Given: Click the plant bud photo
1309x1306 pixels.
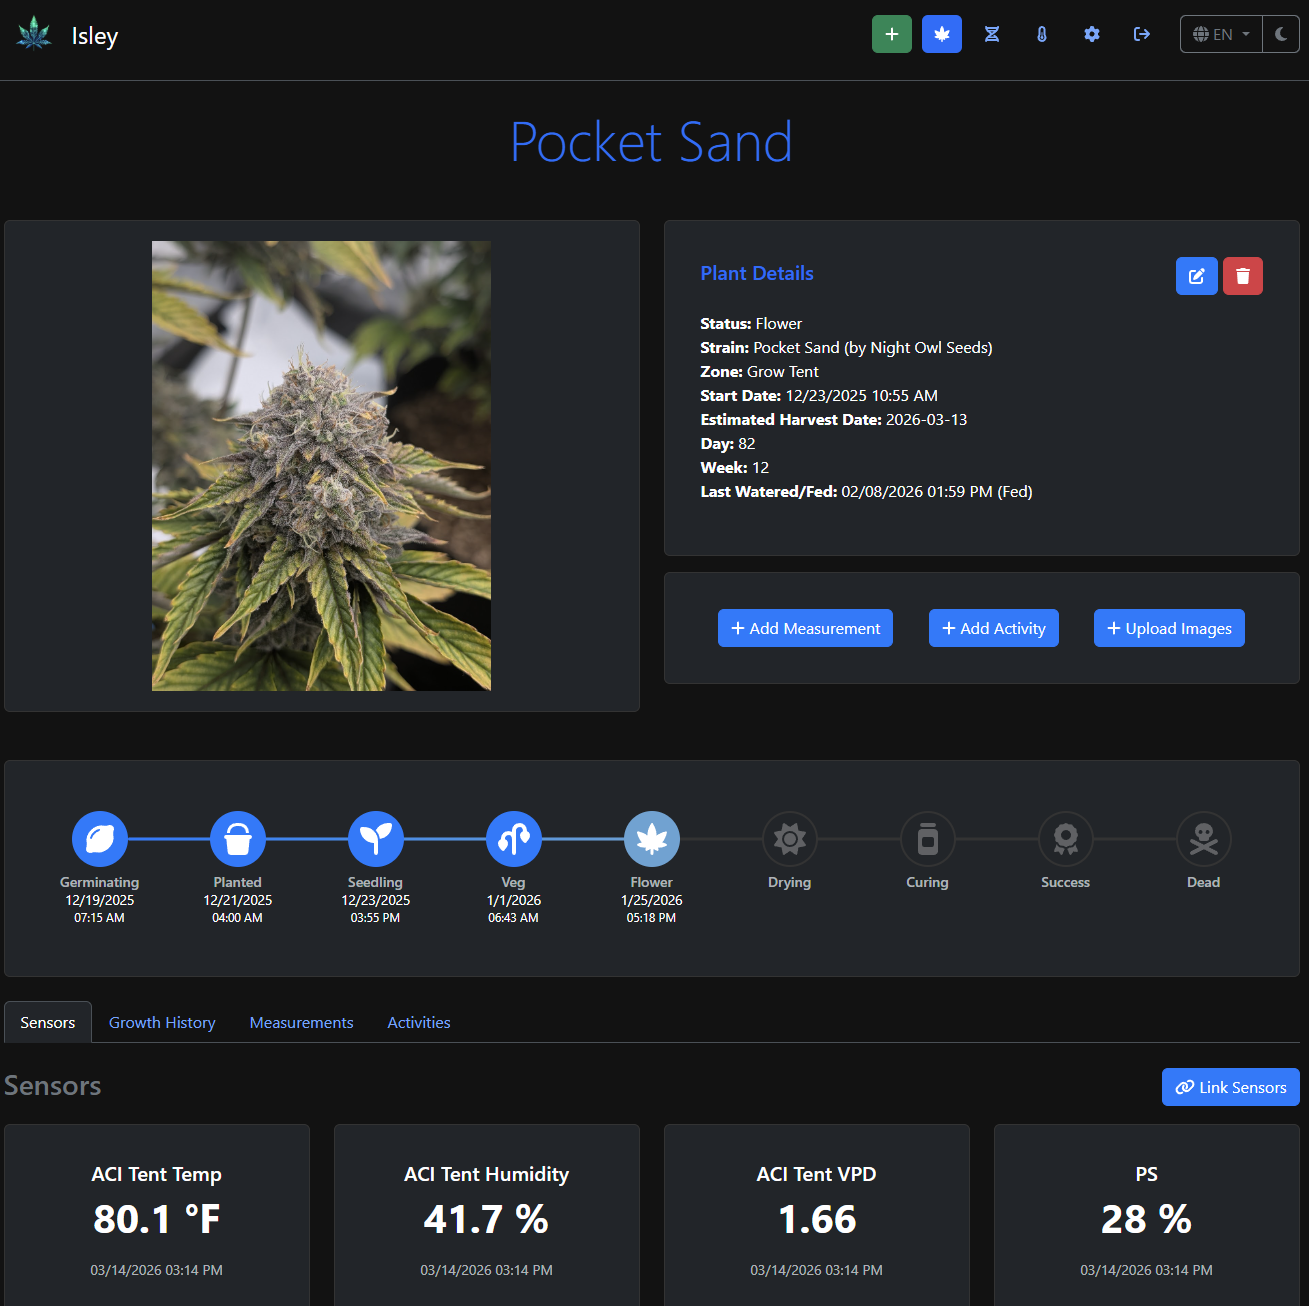Looking at the screenshot, I should [320, 465].
